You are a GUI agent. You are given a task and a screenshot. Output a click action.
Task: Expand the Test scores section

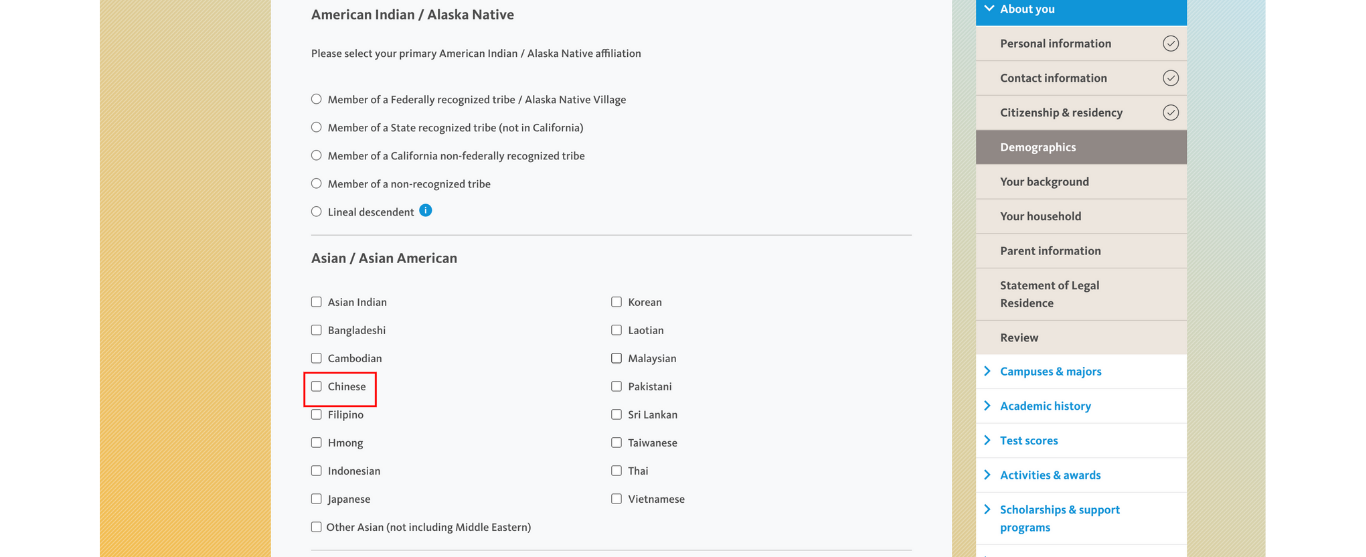(1081, 440)
